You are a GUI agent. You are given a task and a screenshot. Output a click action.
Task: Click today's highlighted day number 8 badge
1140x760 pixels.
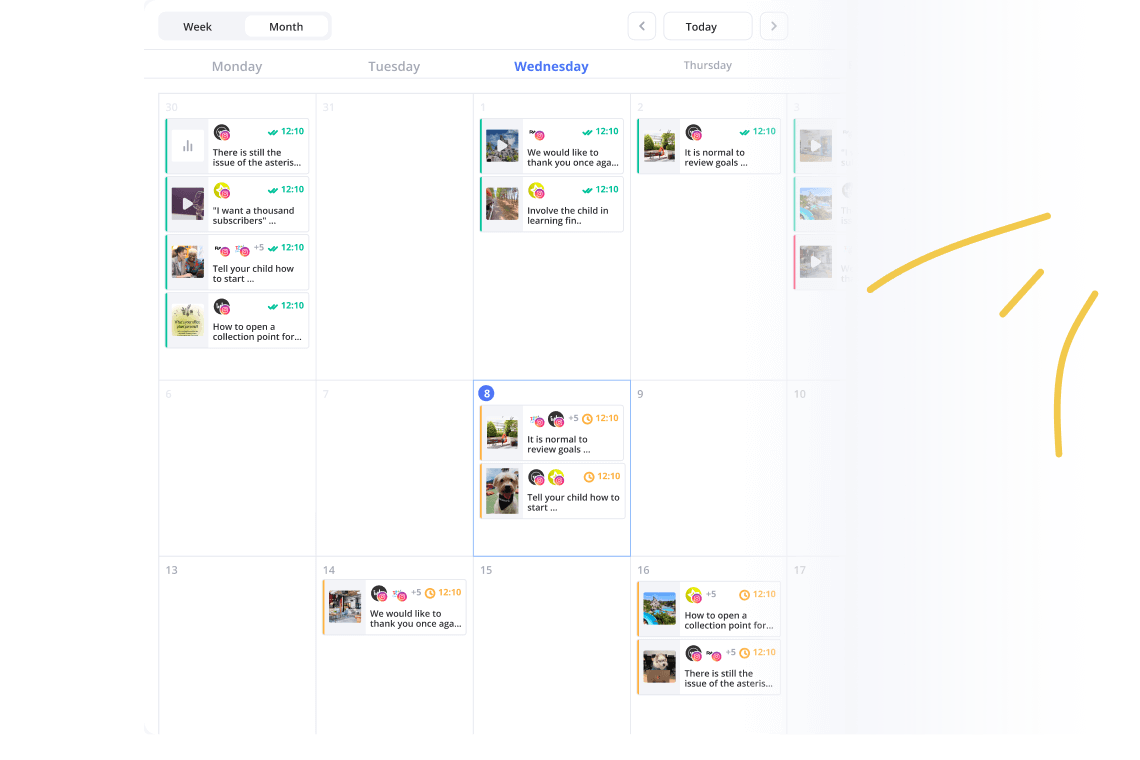coord(486,393)
